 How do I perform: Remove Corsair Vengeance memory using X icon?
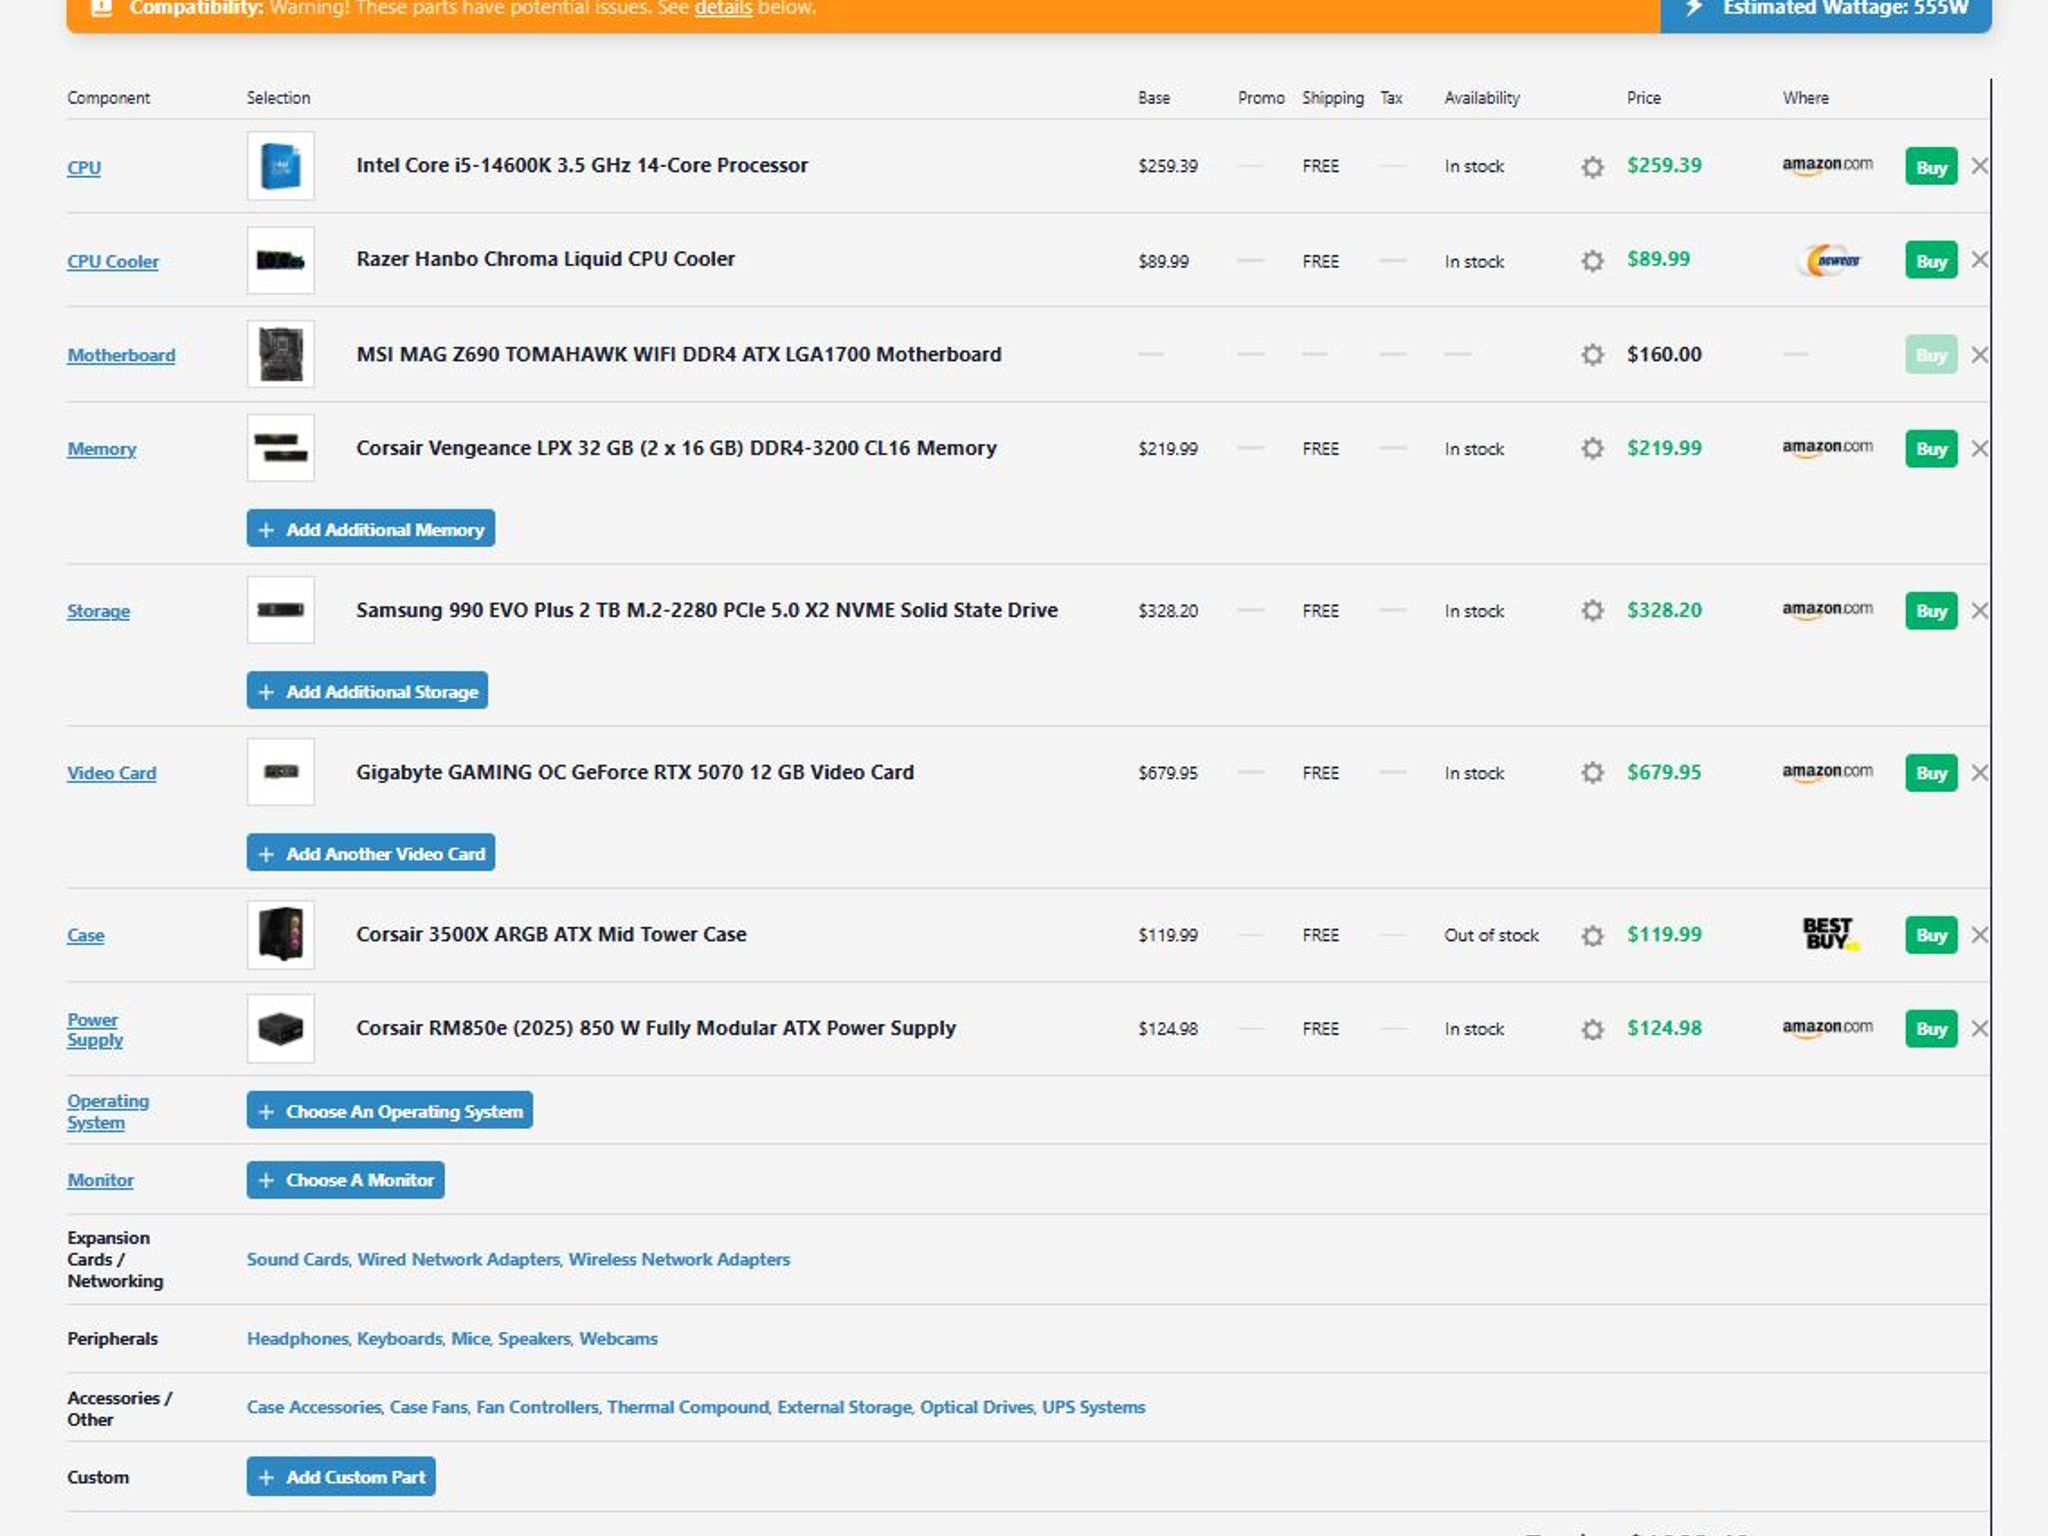(x=1979, y=448)
